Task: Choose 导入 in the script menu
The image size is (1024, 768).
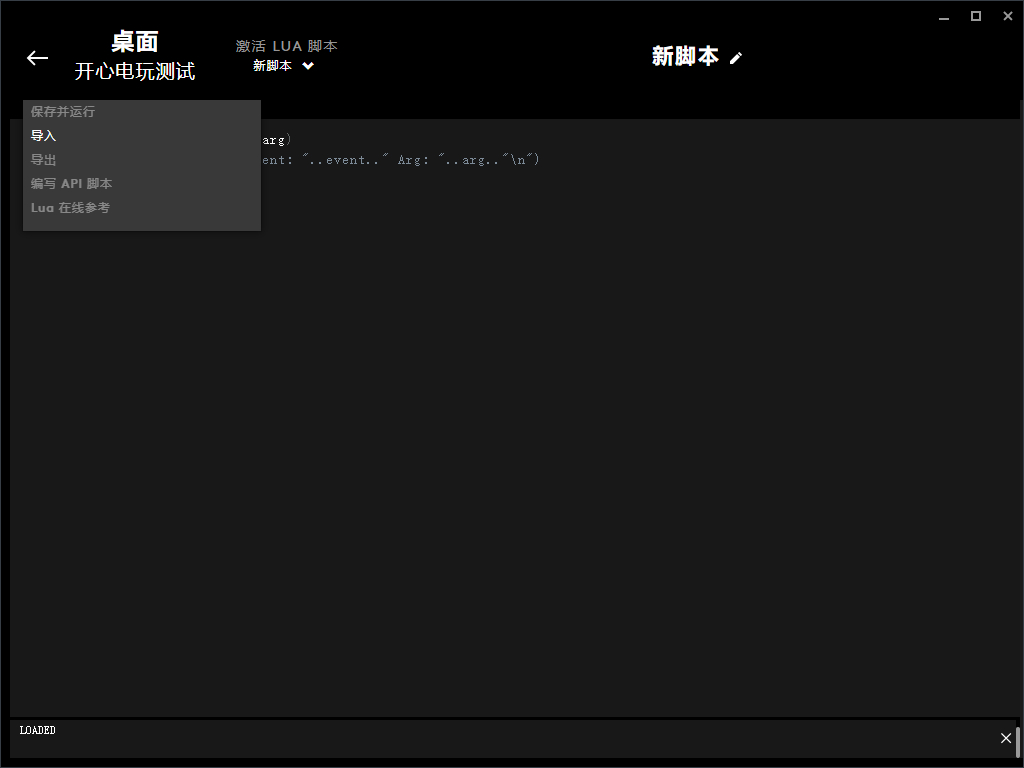Action: 44,136
